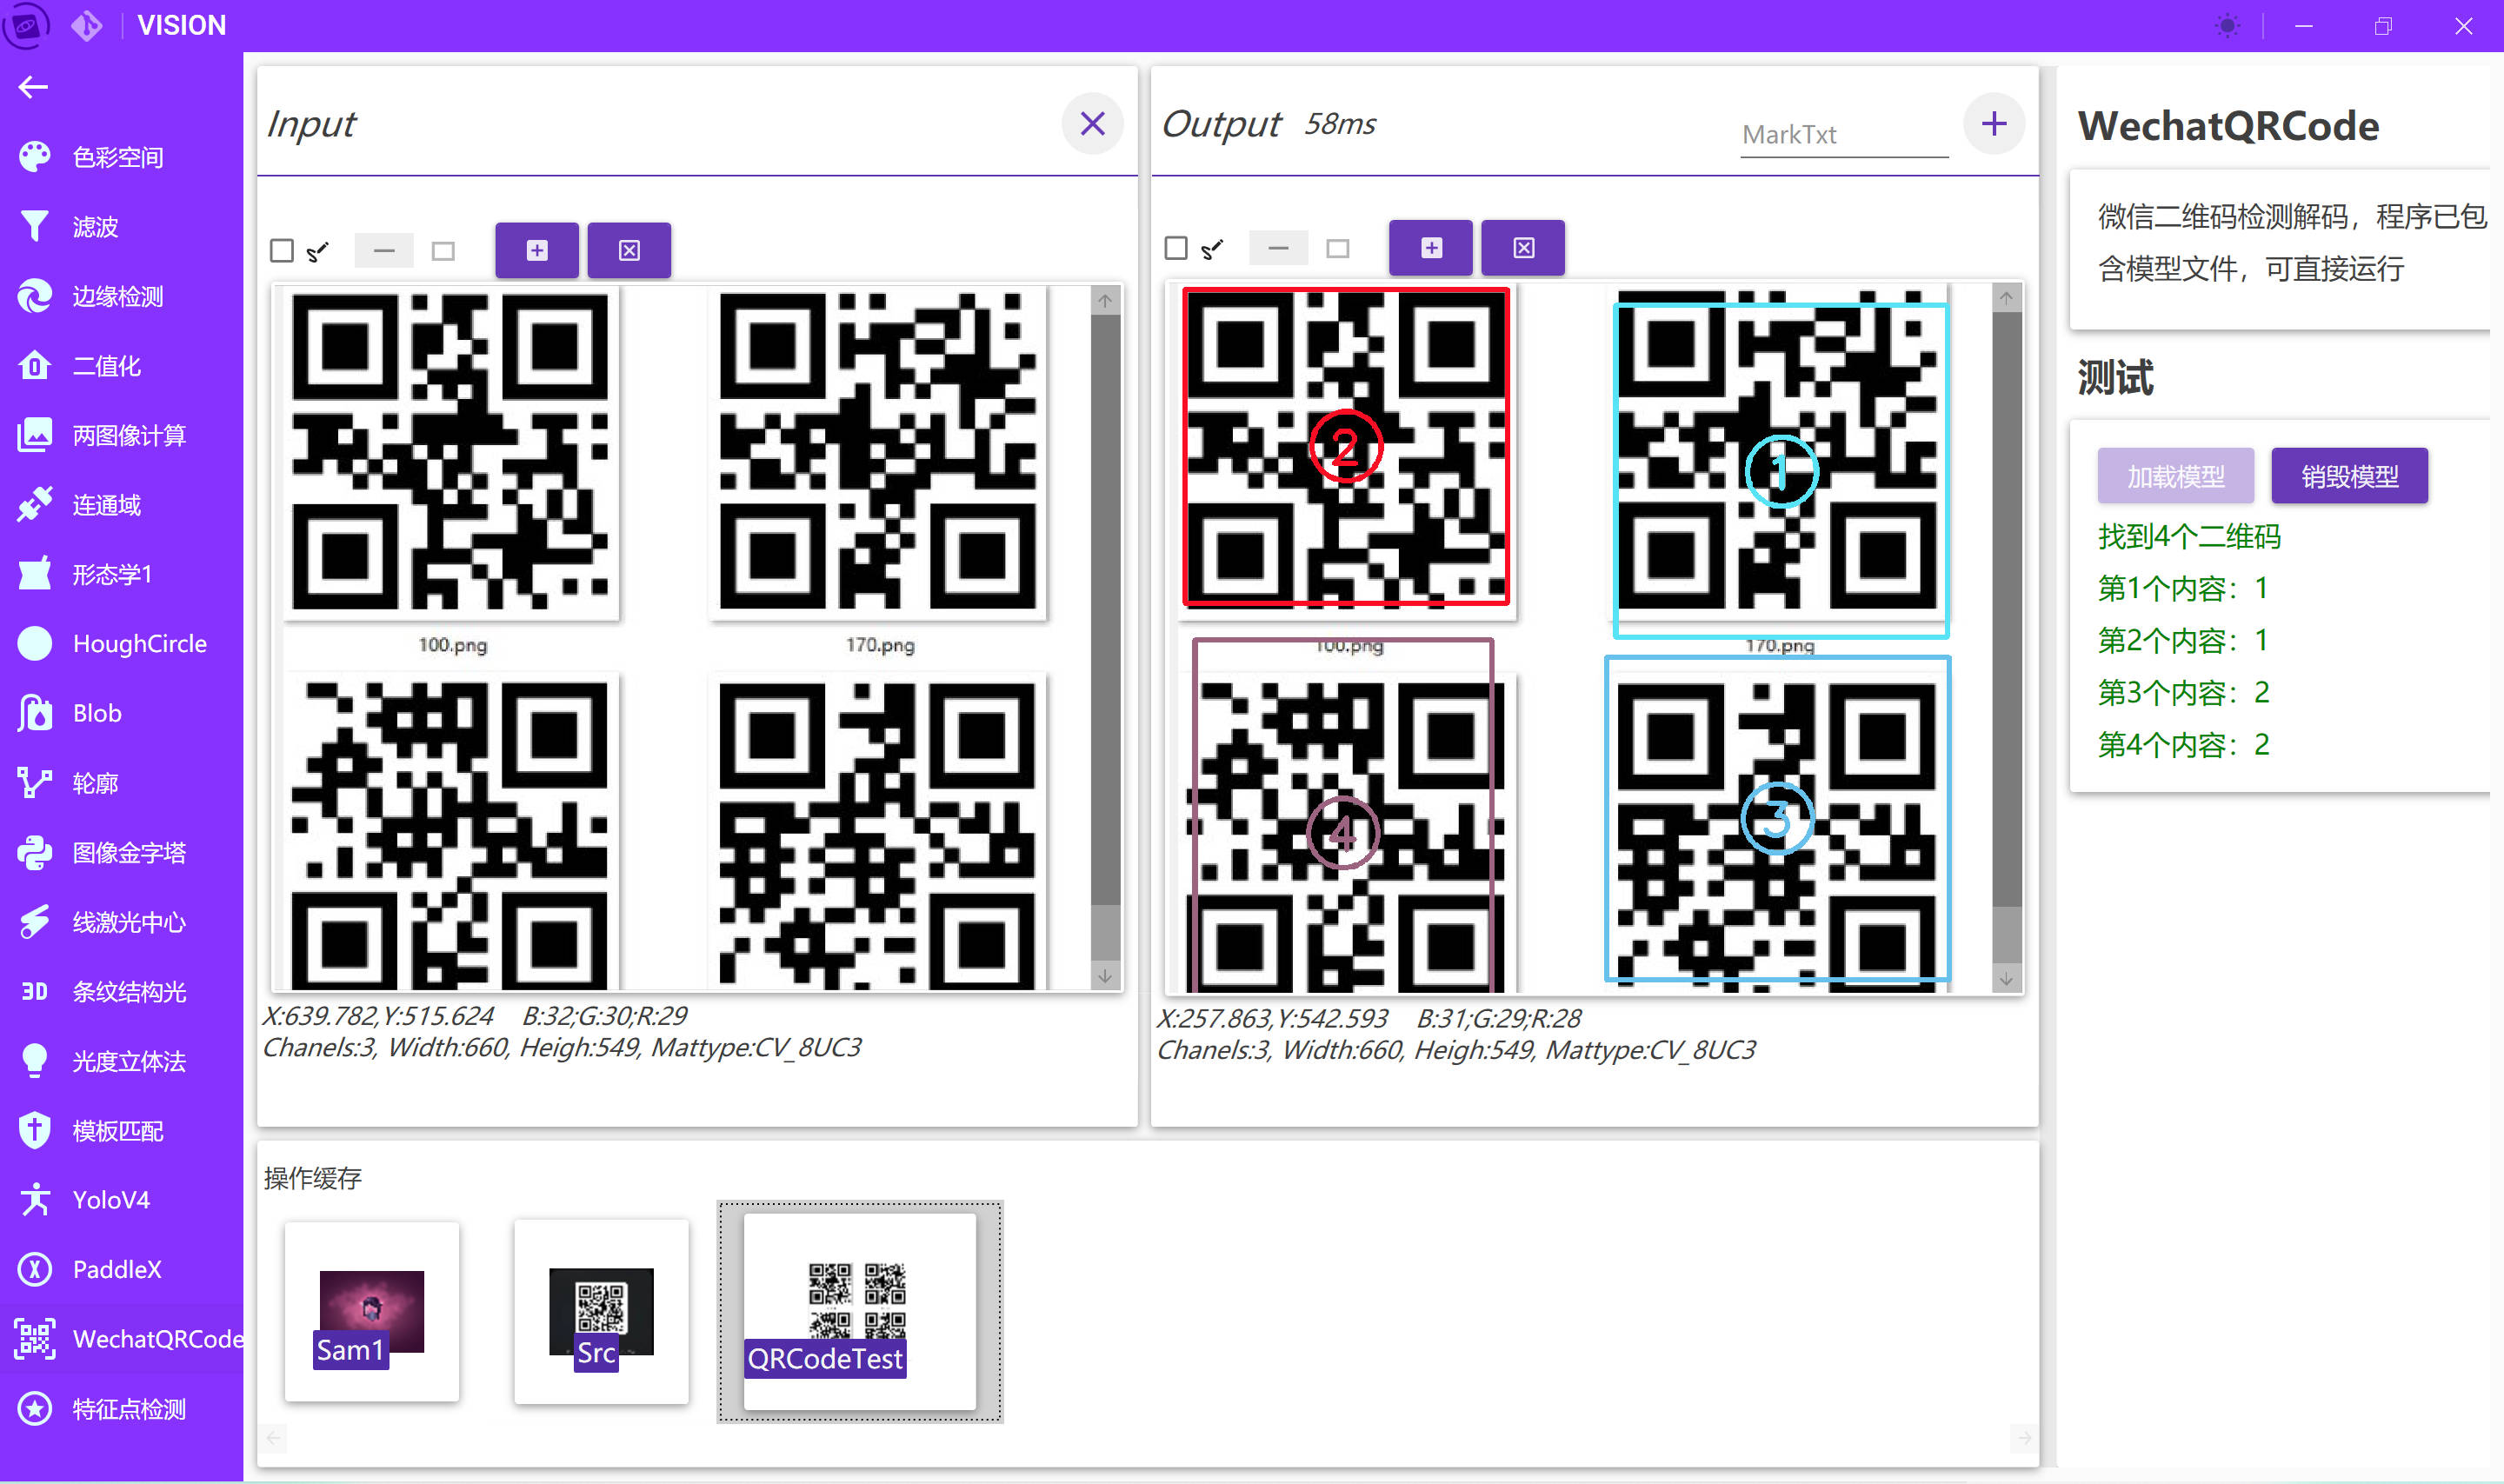Check the Input toolbar checkbox
Viewport: 2504px width, 1484px height.
[x=282, y=250]
